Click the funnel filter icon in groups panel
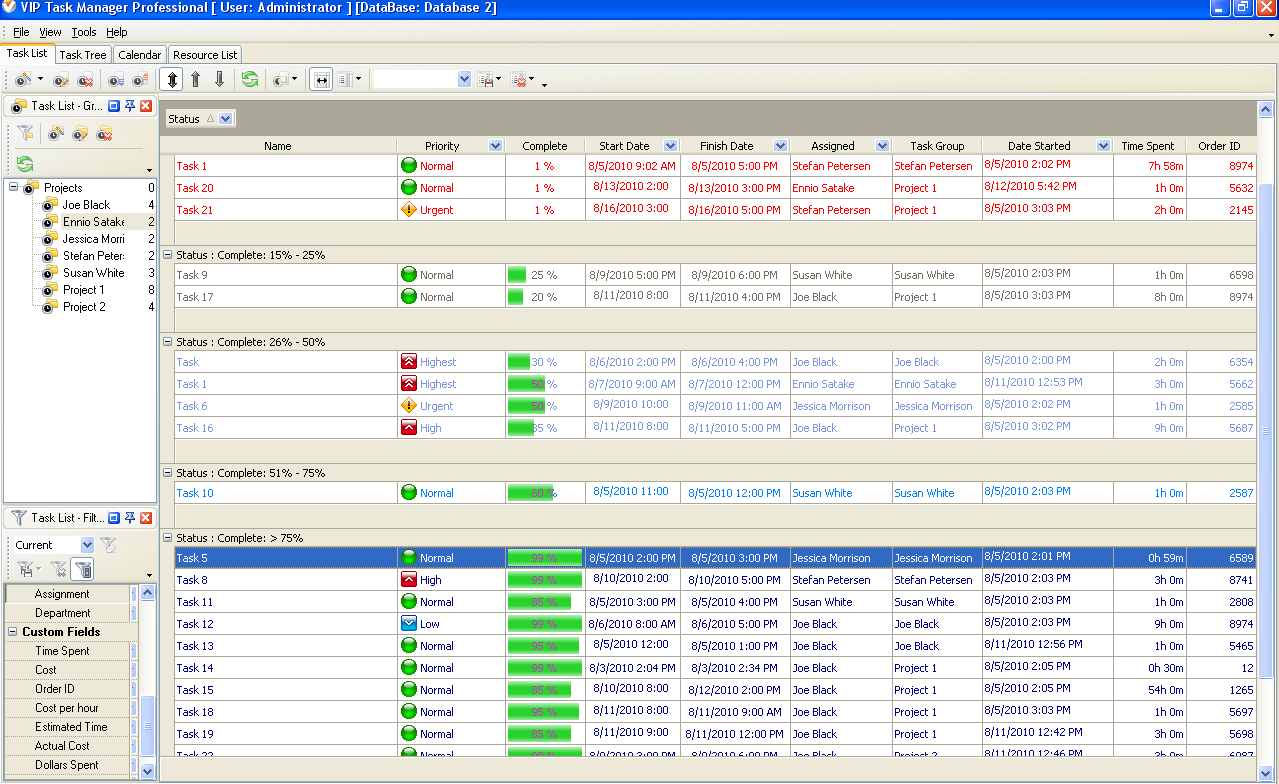Viewport: 1279px width, 784px height. point(25,133)
